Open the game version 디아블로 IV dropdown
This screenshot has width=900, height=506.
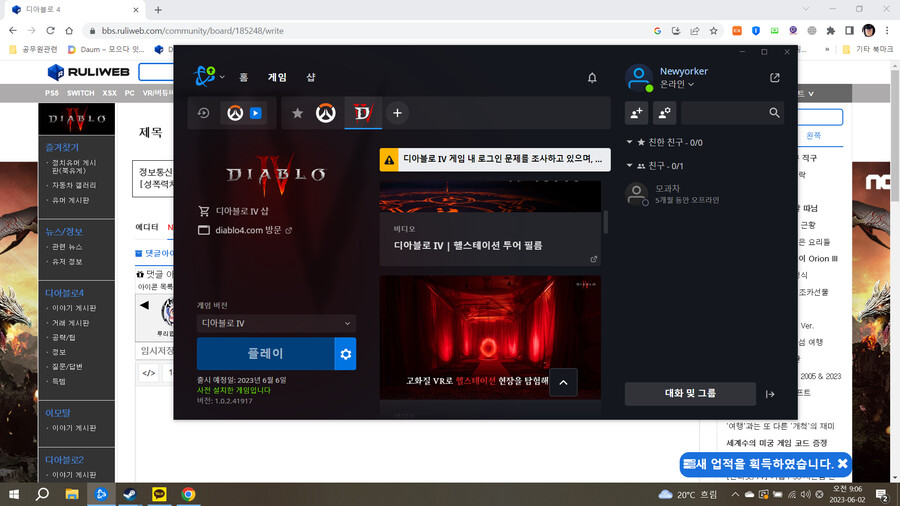pyautogui.click(x=276, y=323)
